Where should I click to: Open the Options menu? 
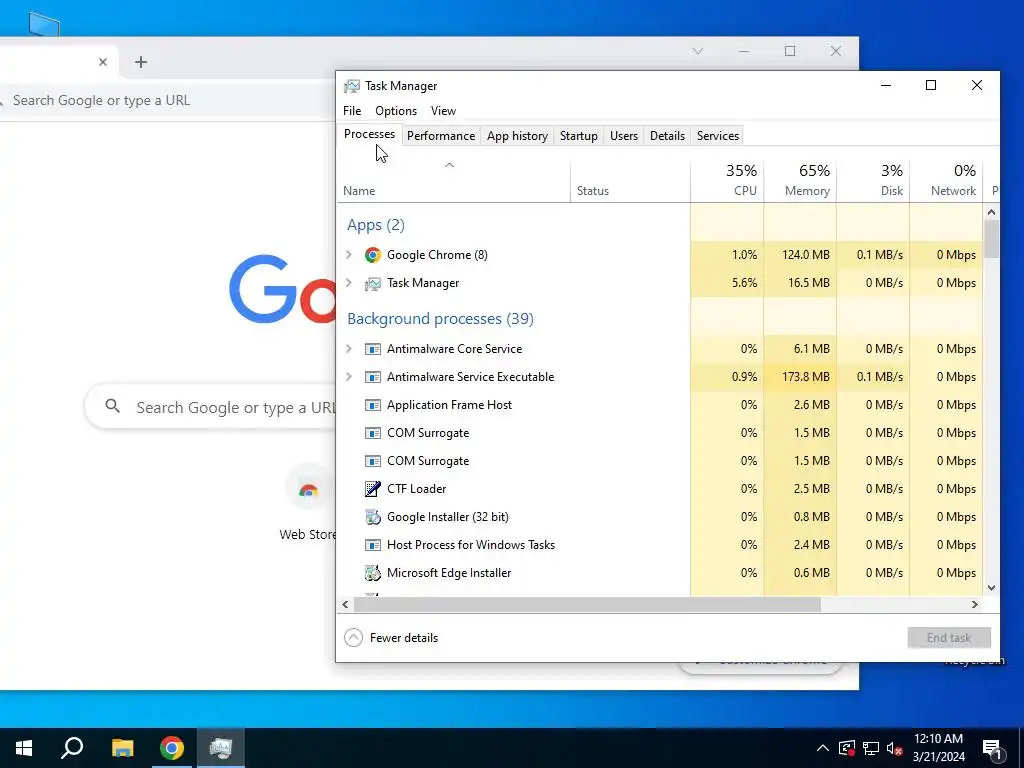pyautogui.click(x=396, y=110)
